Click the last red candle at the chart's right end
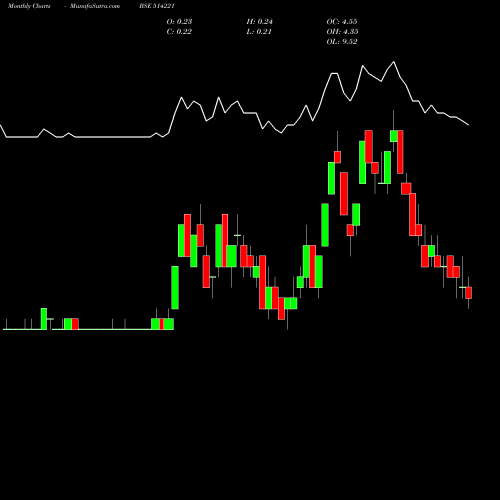Viewport: 500px width, 500px height. [469, 293]
